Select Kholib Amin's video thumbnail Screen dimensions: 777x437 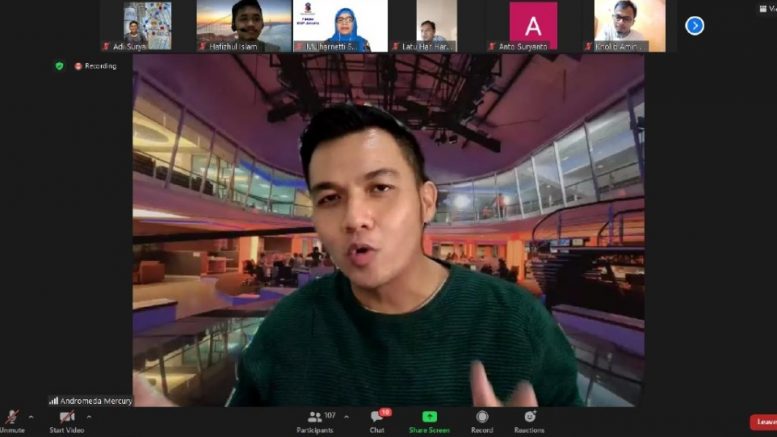[629, 26]
